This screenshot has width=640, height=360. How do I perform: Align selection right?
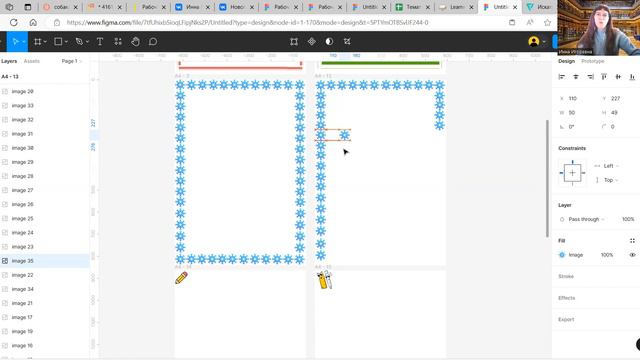[590, 77]
